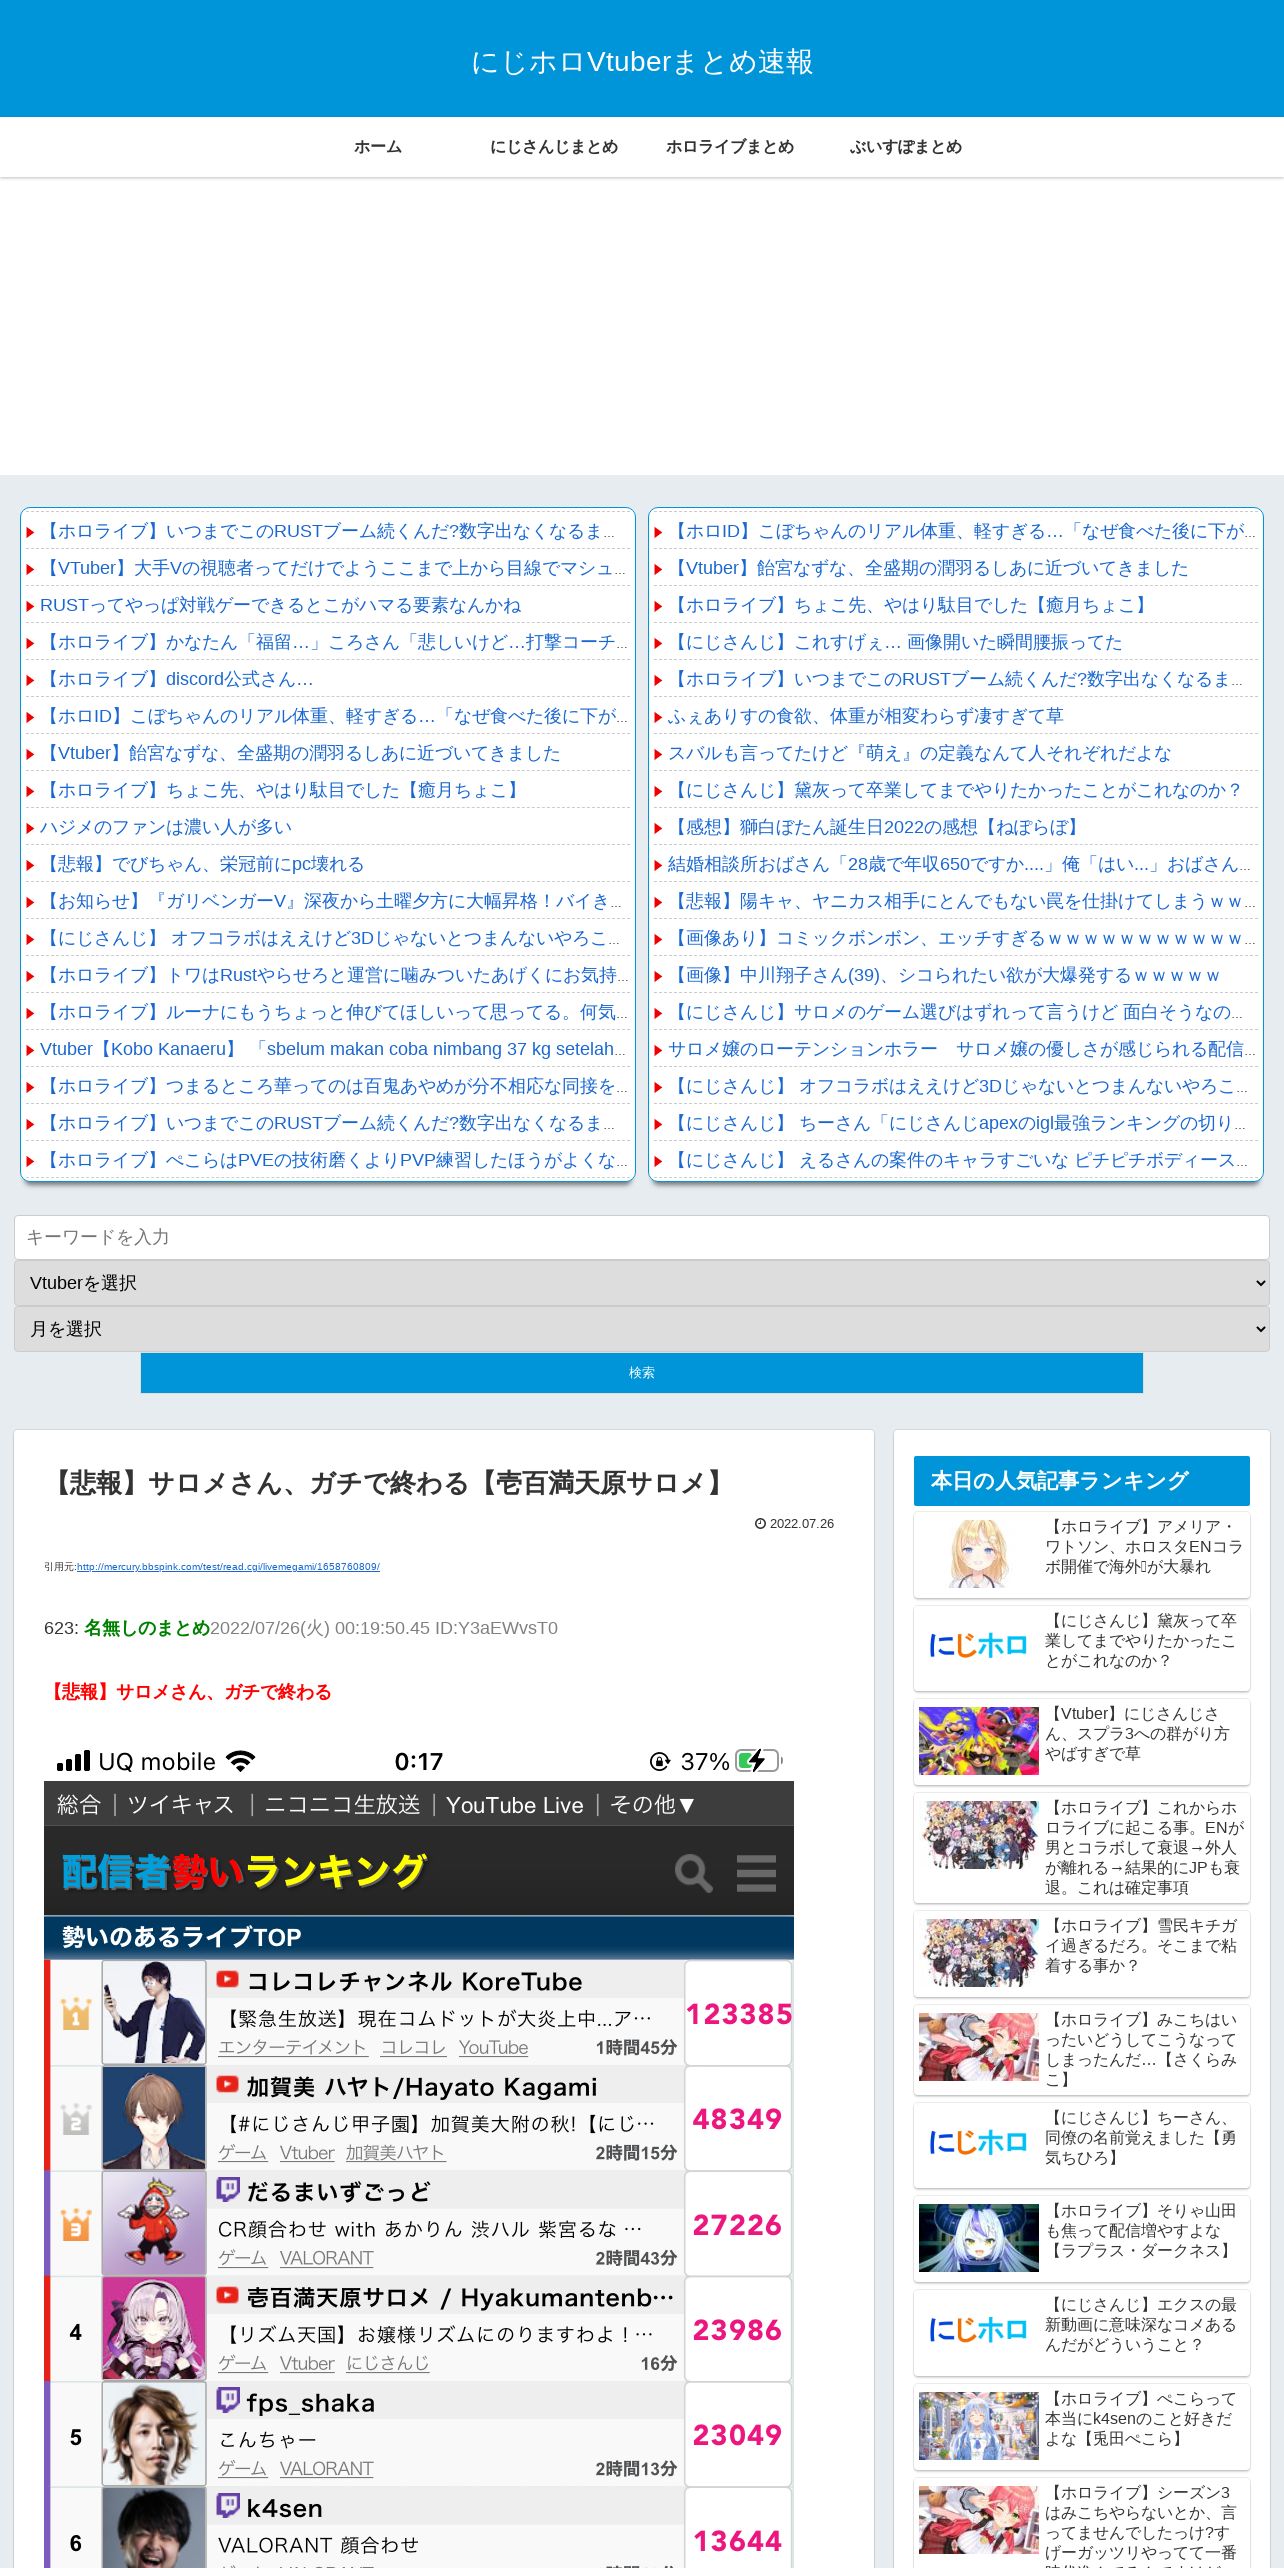Screen dimensions: 1284x2568
Task: Open 【ホロライブ】discord公式さん… headline
Action: [x=176, y=679]
